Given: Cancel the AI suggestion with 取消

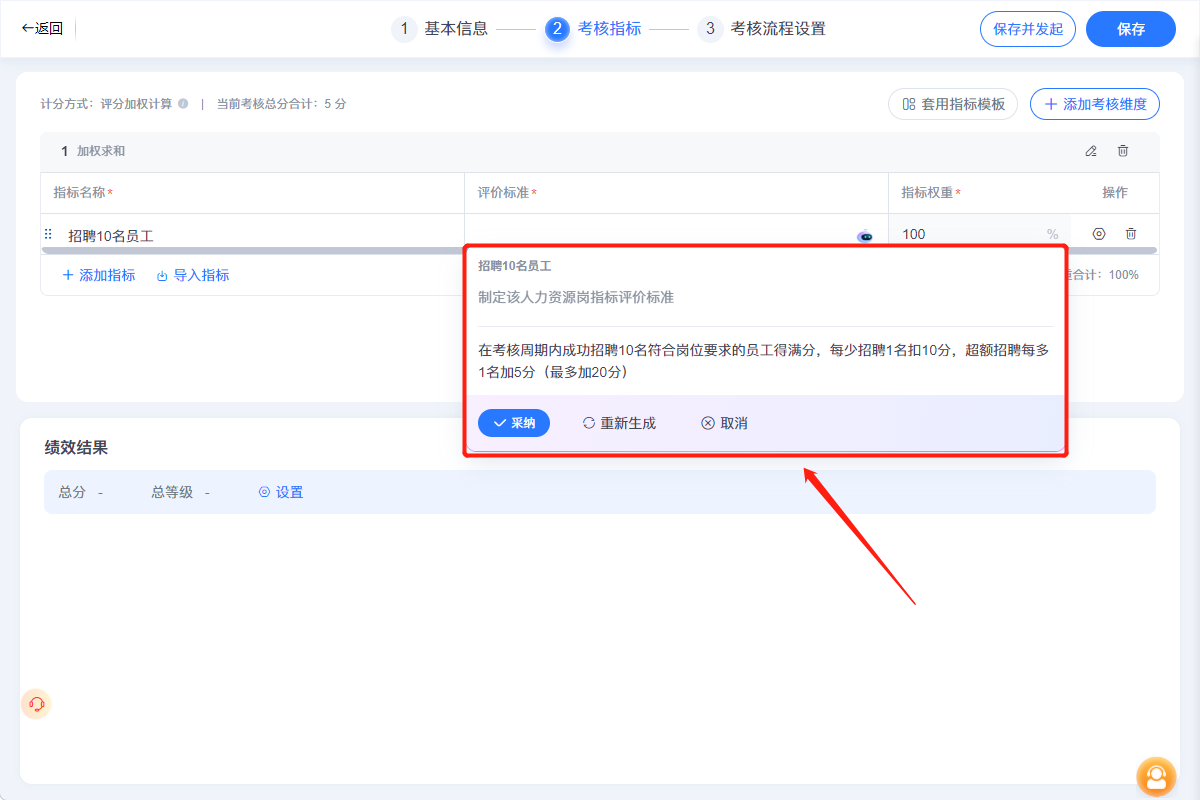Looking at the screenshot, I should click(724, 423).
